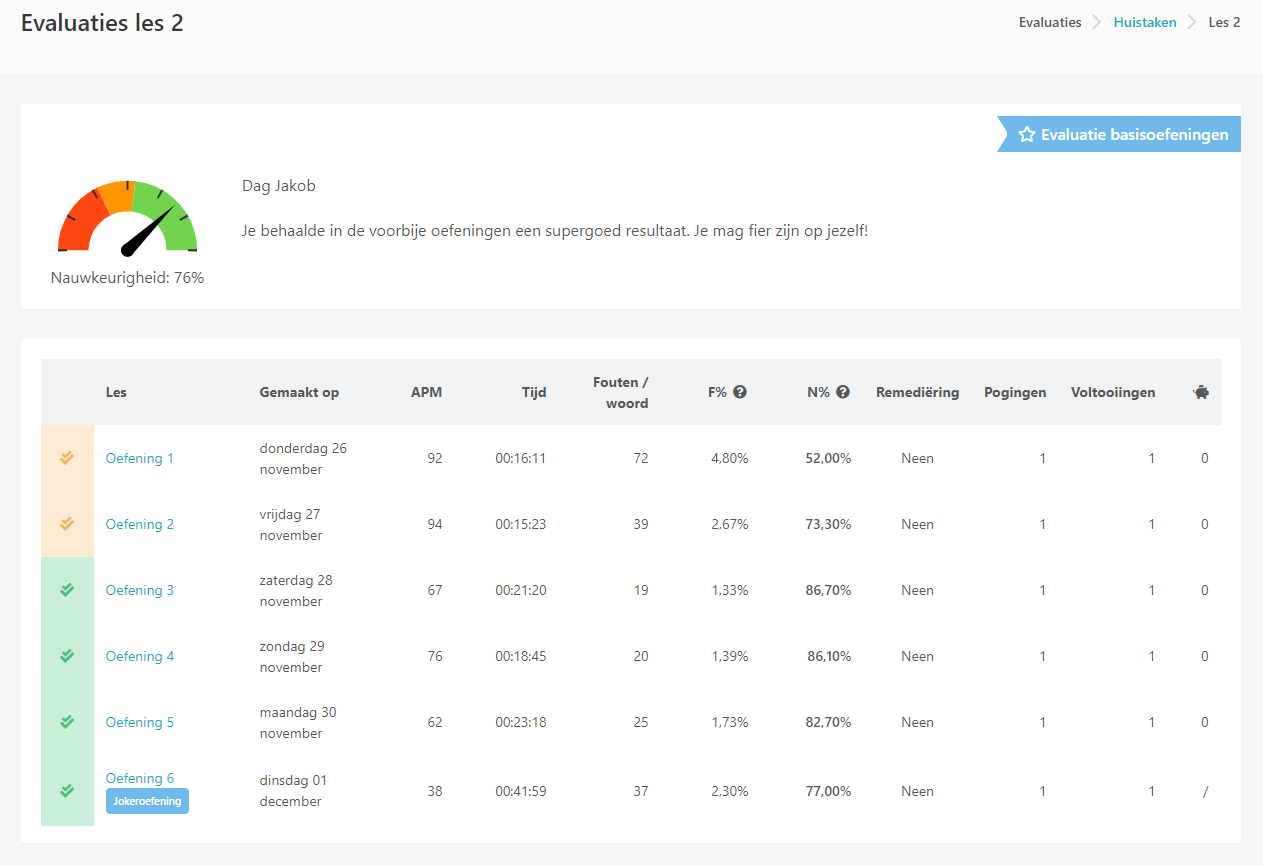Click the time value 00:16:11

pos(521,458)
